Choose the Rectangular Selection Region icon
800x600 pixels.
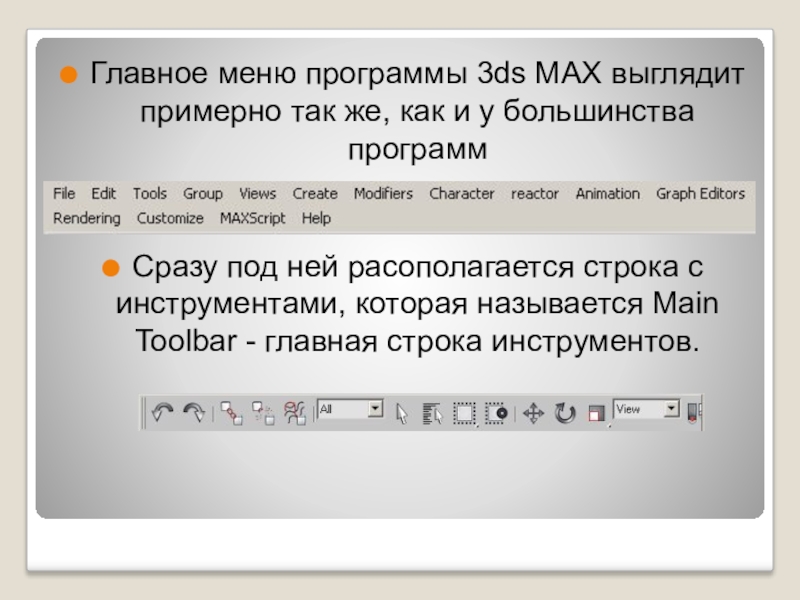(x=464, y=413)
